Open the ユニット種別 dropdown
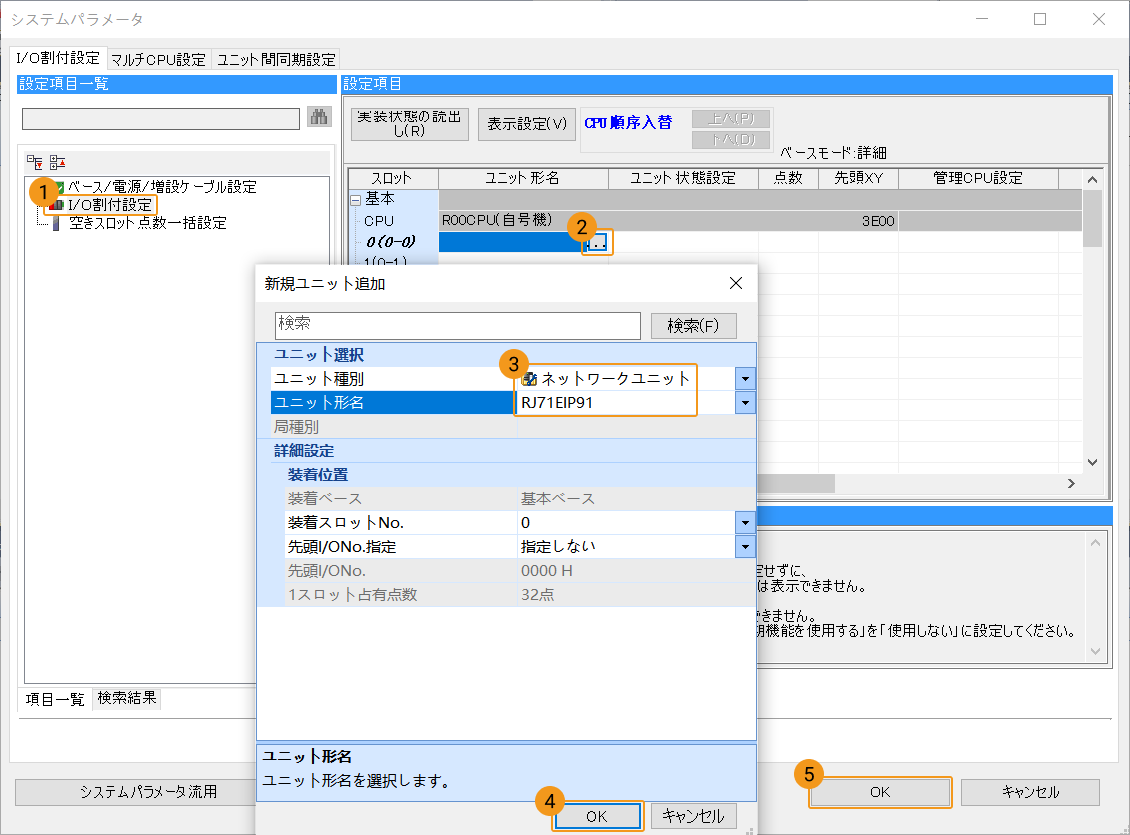1130x835 pixels. (x=744, y=379)
